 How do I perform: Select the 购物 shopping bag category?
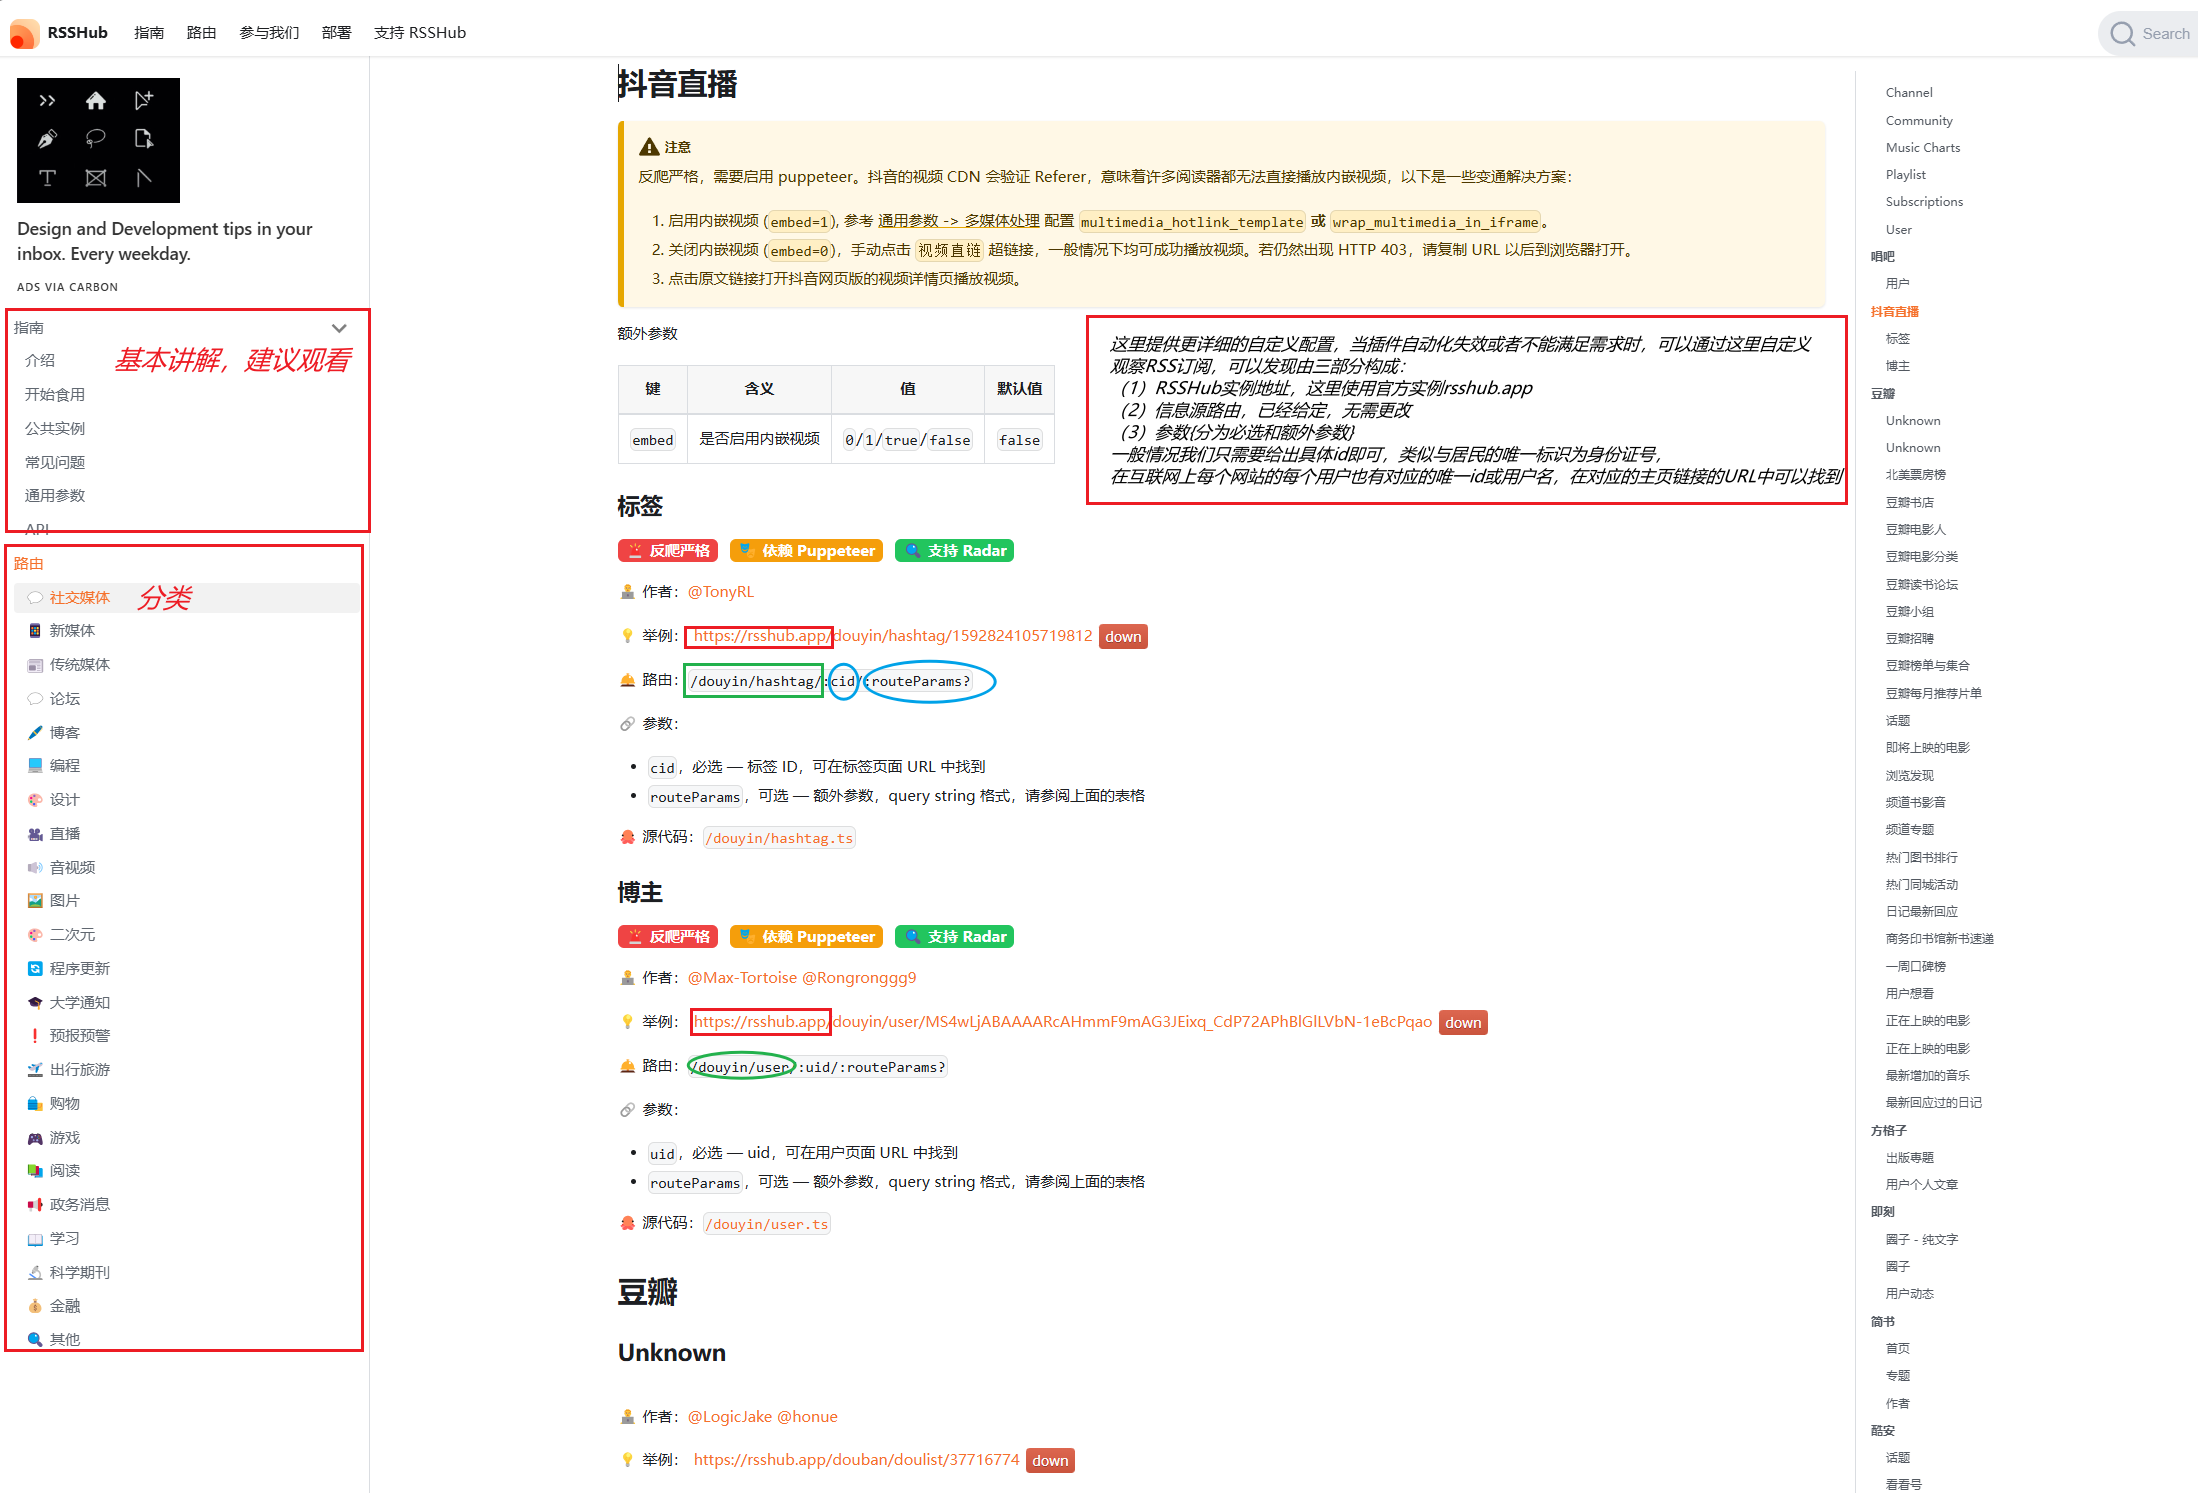click(64, 1103)
